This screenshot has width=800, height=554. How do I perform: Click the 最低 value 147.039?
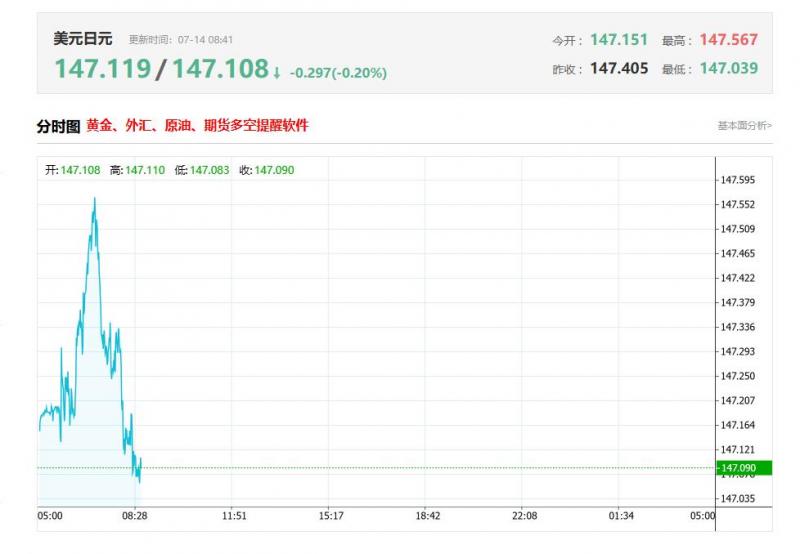(729, 68)
